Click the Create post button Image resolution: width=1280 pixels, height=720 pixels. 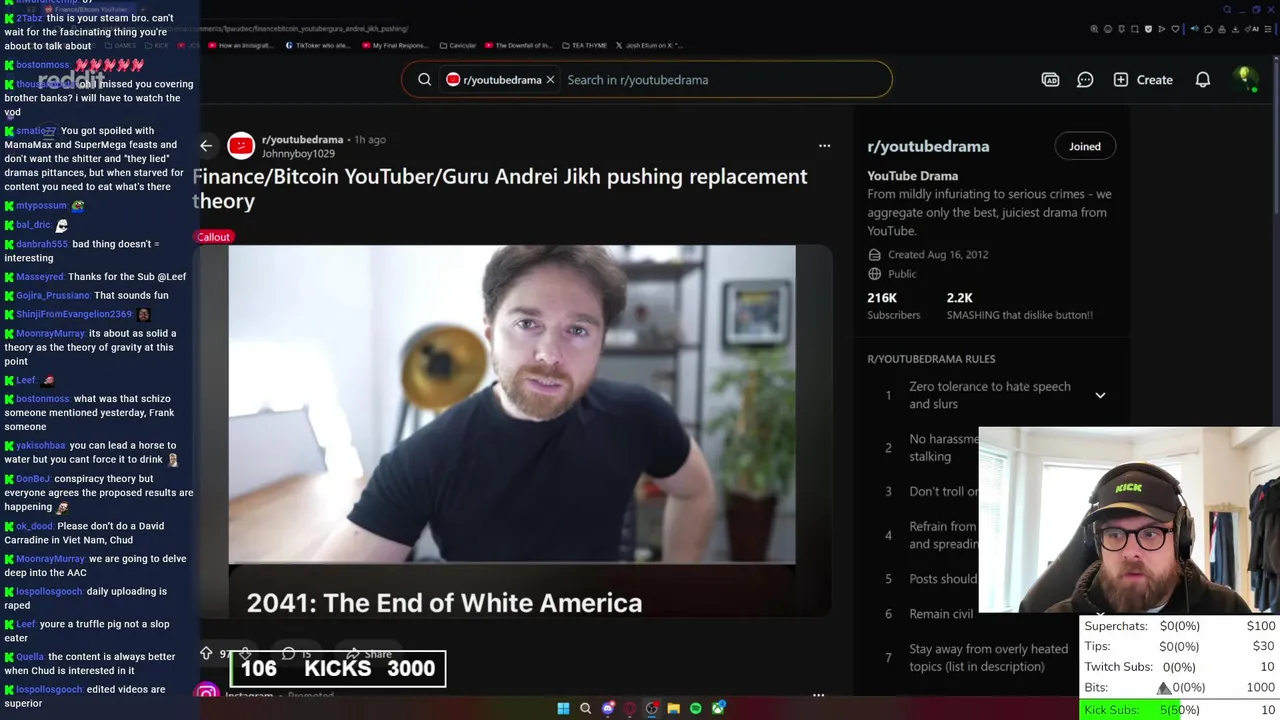coord(1143,80)
